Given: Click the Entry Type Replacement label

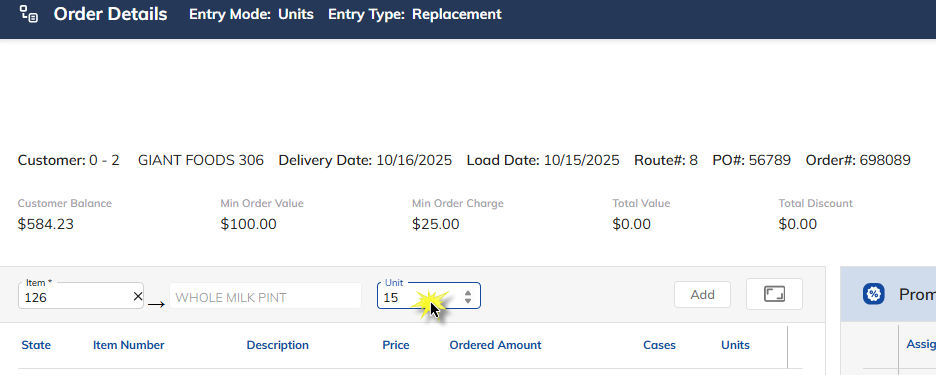Looking at the screenshot, I should (415, 14).
